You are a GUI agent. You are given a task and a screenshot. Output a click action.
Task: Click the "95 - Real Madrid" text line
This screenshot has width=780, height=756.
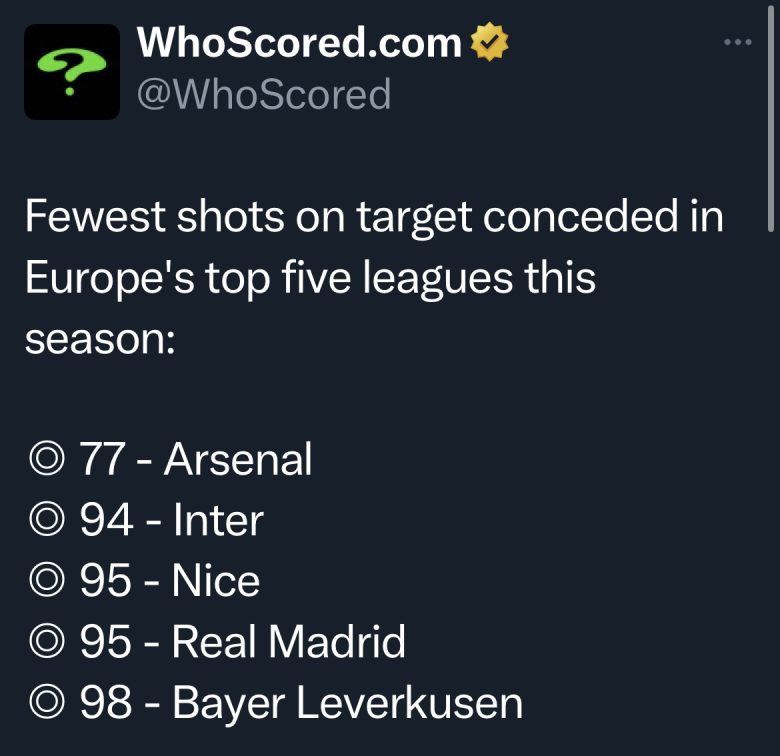(241, 642)
